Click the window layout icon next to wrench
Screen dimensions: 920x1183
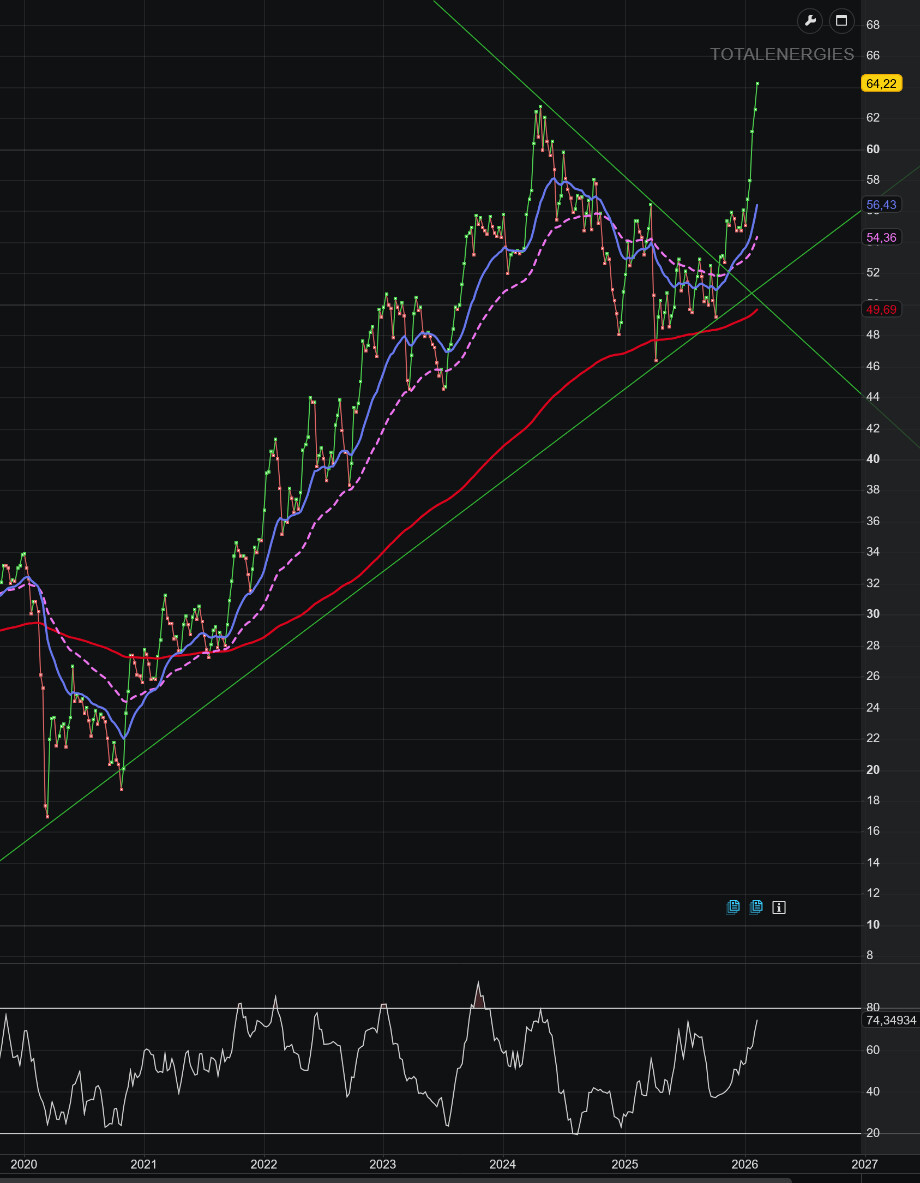[x=841, y=21]
